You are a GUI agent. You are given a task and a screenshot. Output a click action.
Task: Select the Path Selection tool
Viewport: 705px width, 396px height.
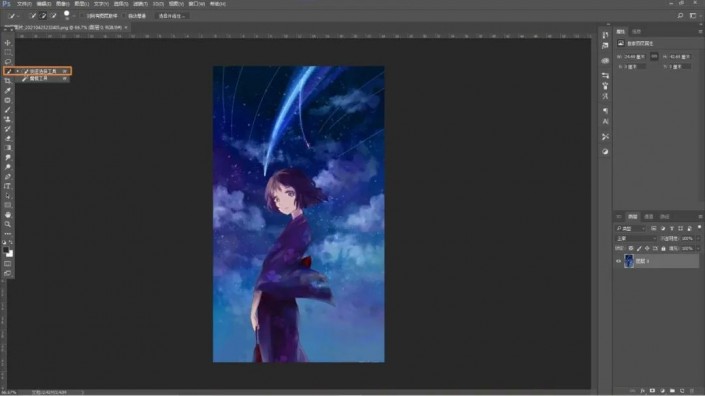click(8, 196)
